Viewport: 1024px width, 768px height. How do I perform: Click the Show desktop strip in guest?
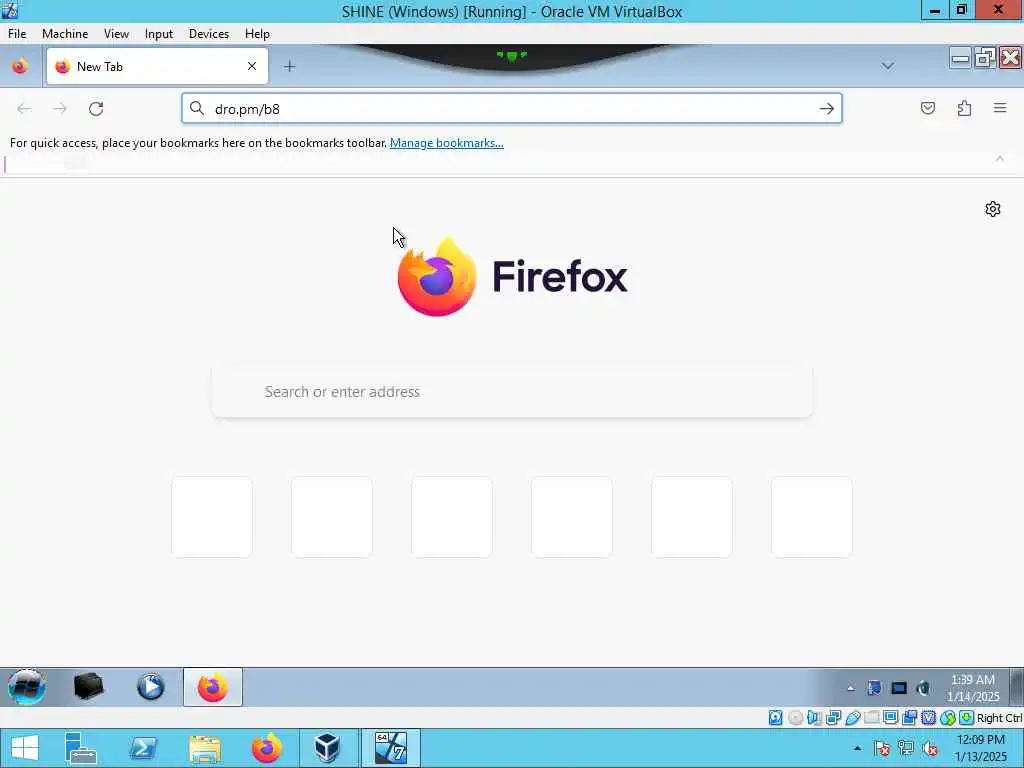[x=1017, y=687]
